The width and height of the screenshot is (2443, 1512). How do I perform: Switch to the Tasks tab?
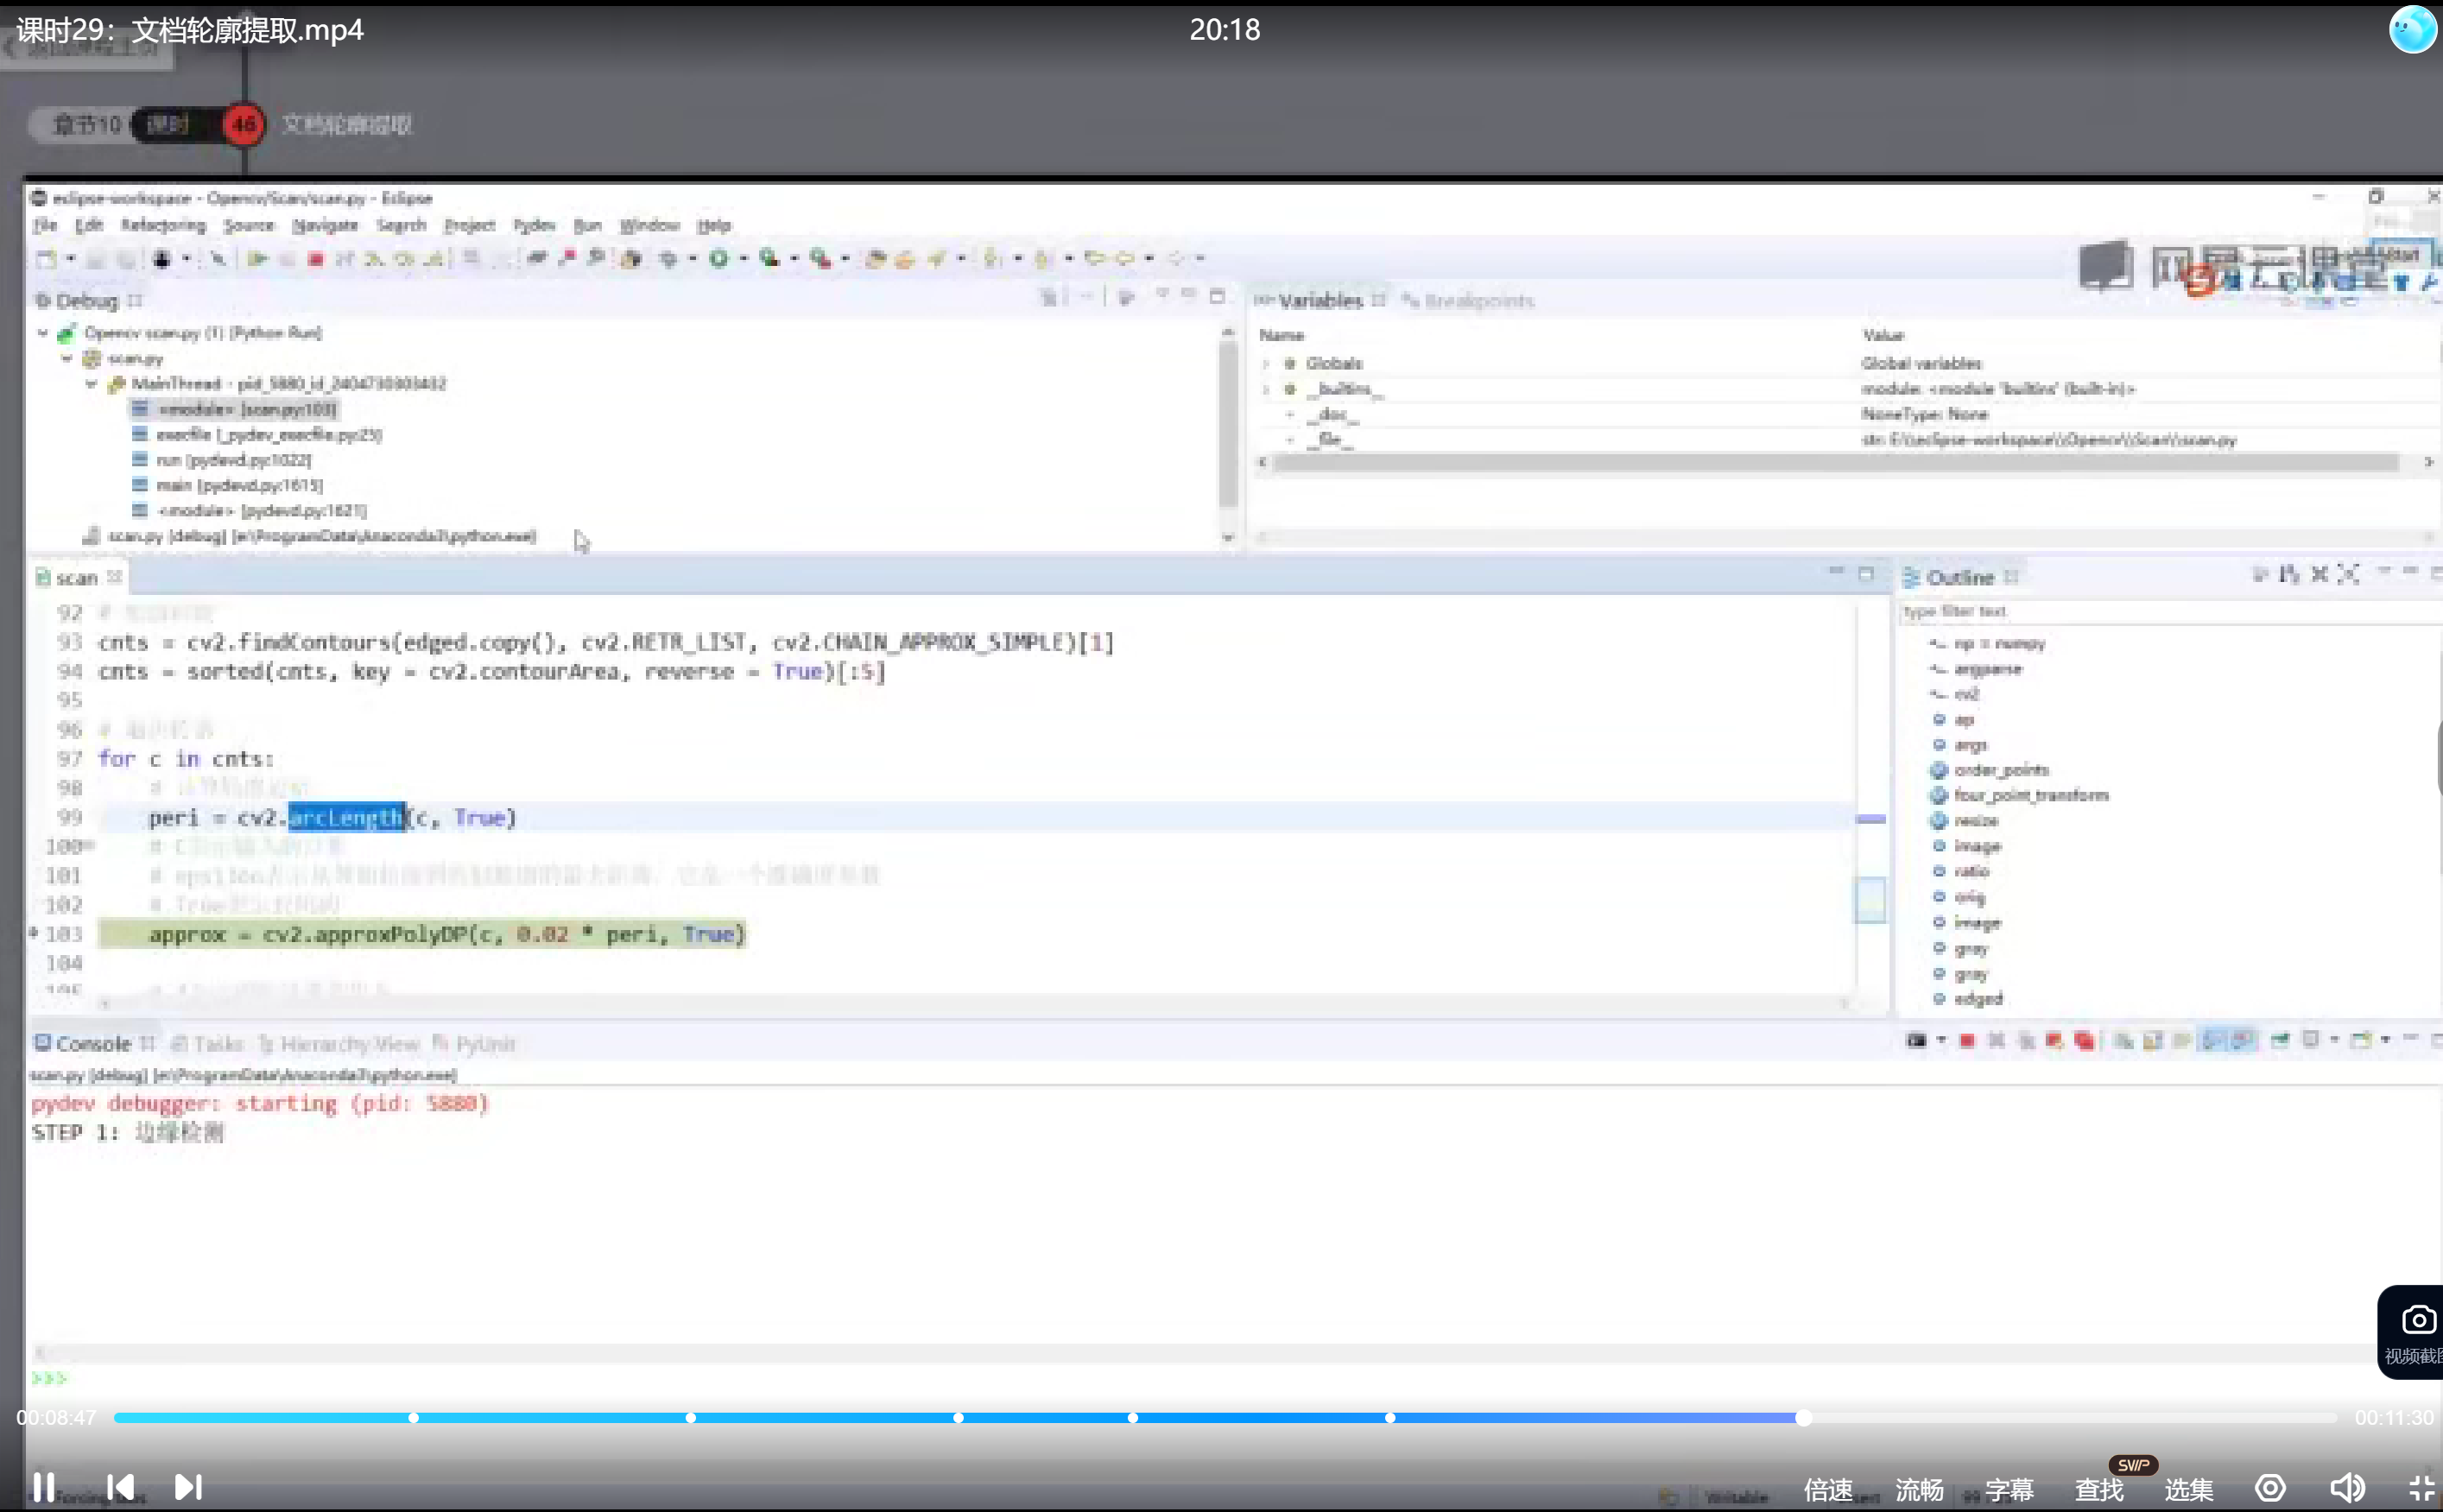[x=208, y=1044]
